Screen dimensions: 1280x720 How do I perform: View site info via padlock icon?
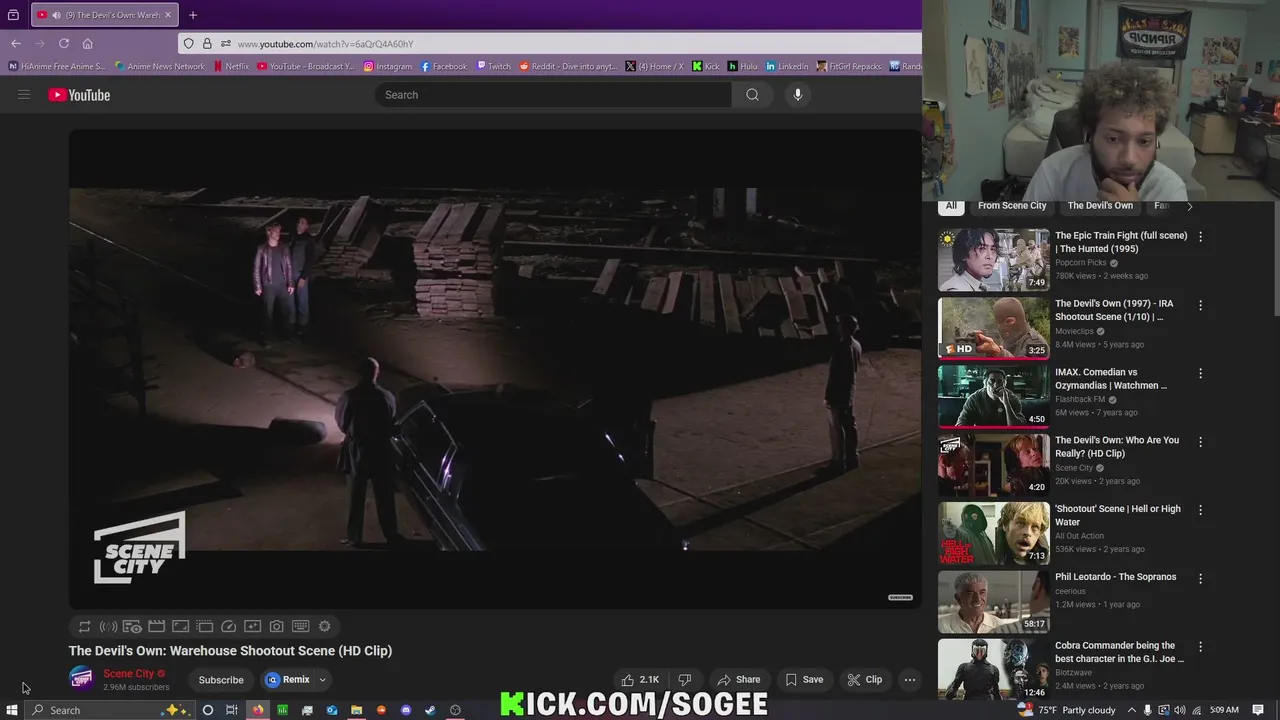point(207,43)
